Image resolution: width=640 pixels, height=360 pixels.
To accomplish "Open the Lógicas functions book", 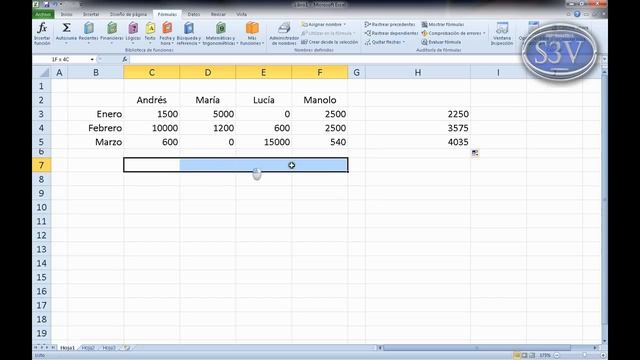I will [x=133, y=33].
